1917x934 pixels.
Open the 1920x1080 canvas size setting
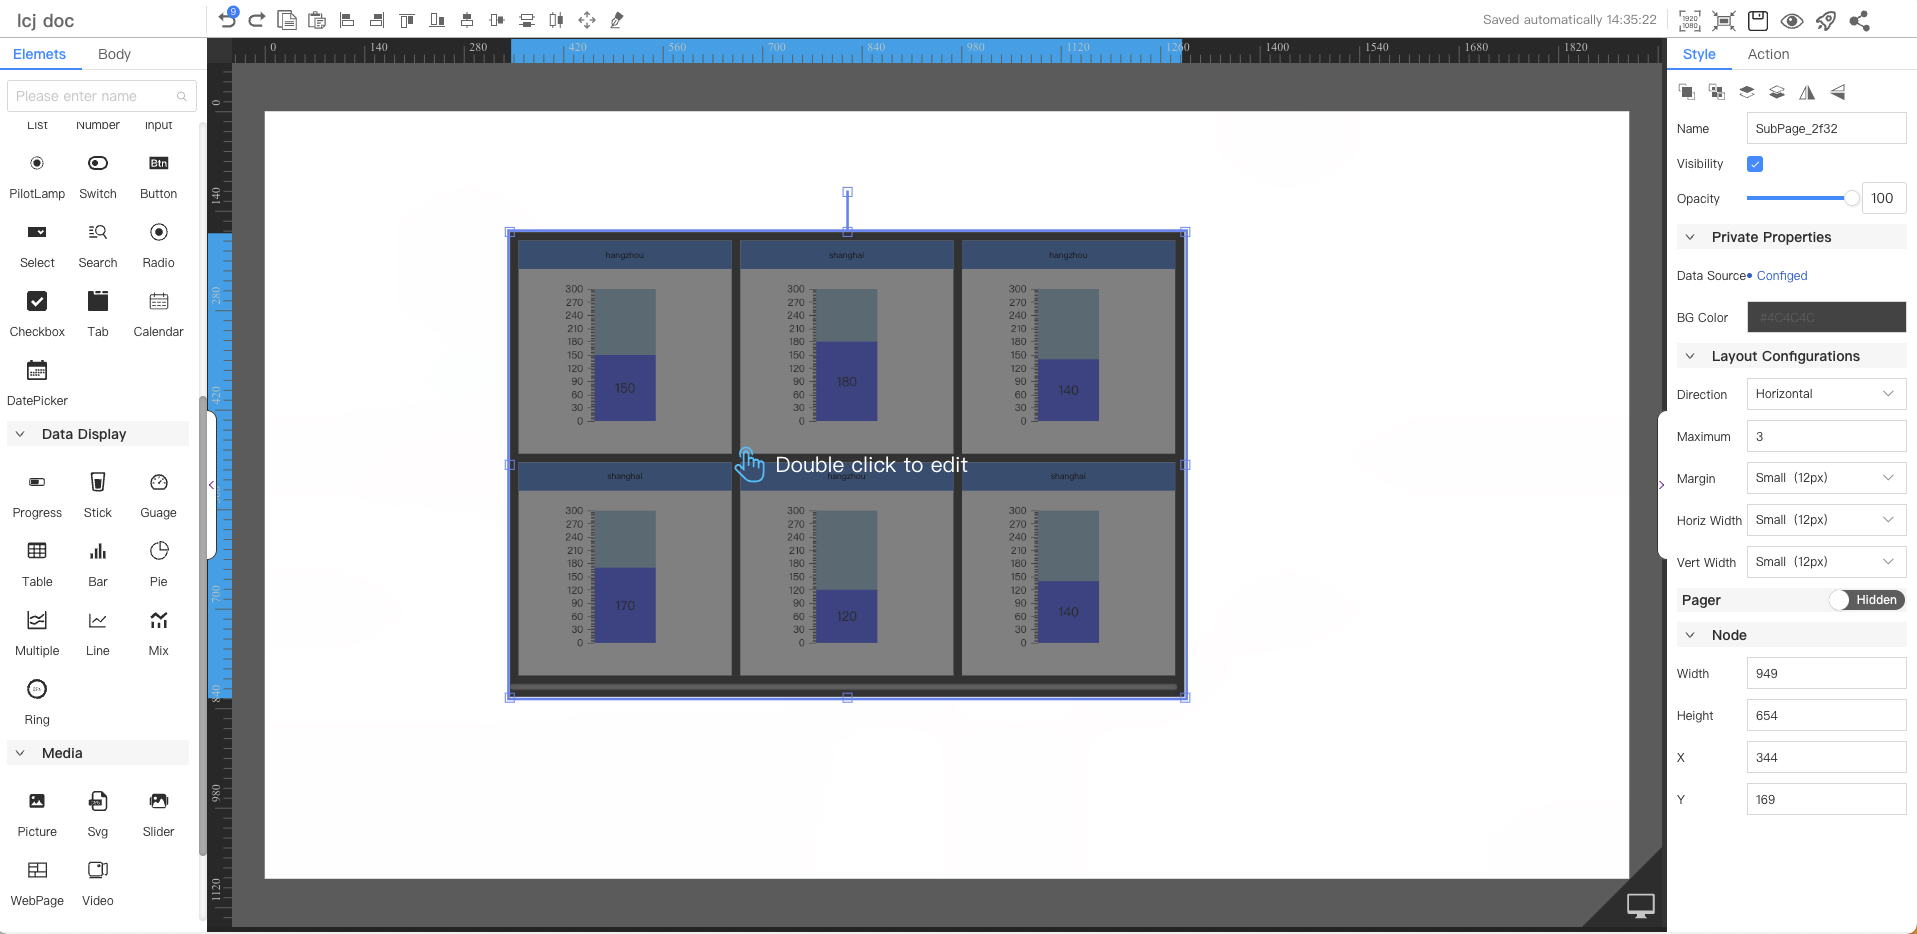click(1690, 20)
